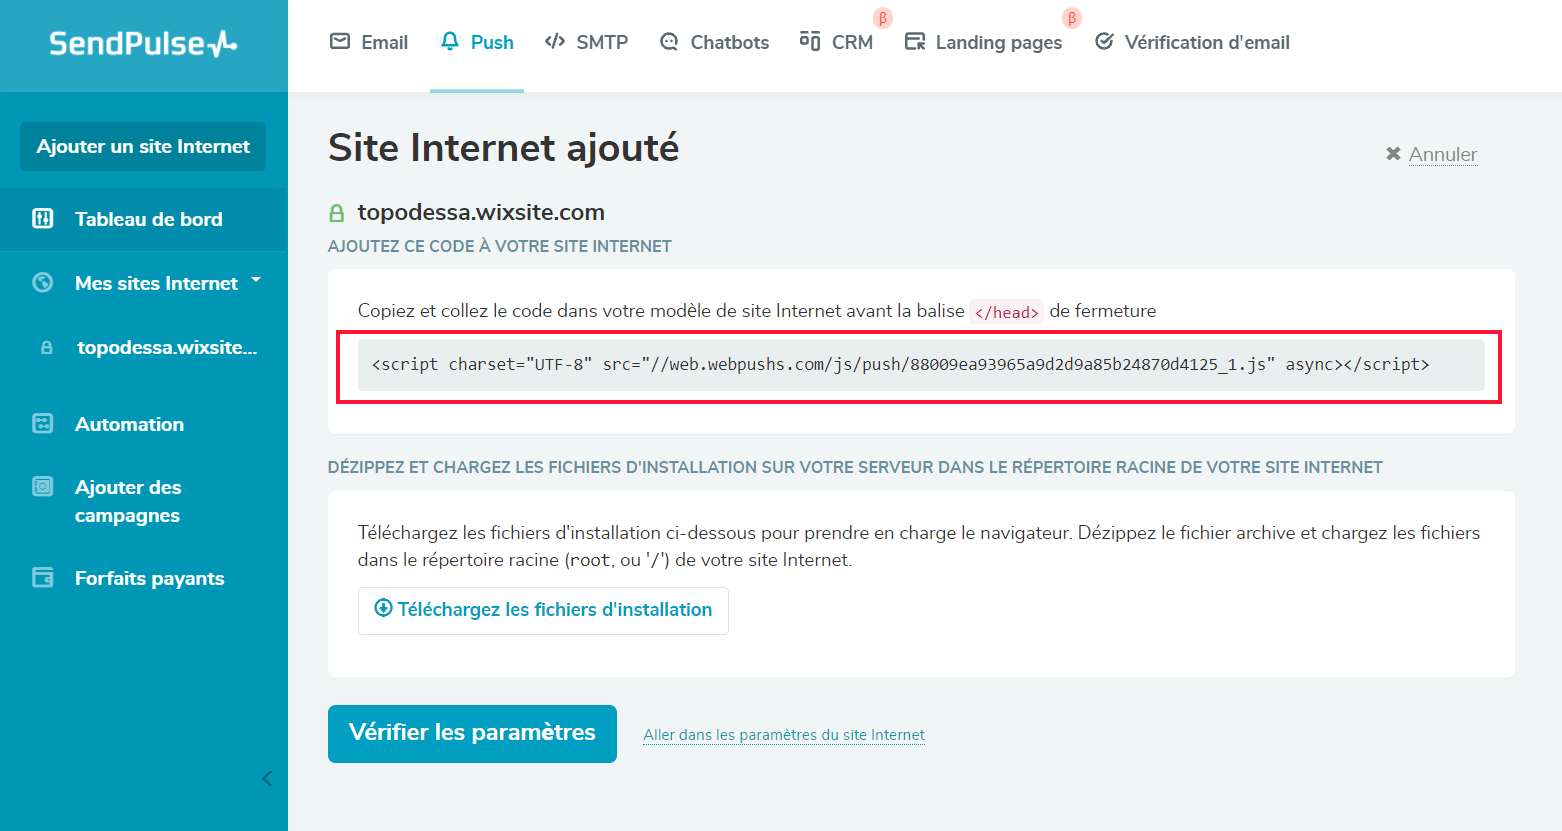Click the Tableau de bord dashboard icon
This screenshot has width=1562, height=831.
(43, 218)
